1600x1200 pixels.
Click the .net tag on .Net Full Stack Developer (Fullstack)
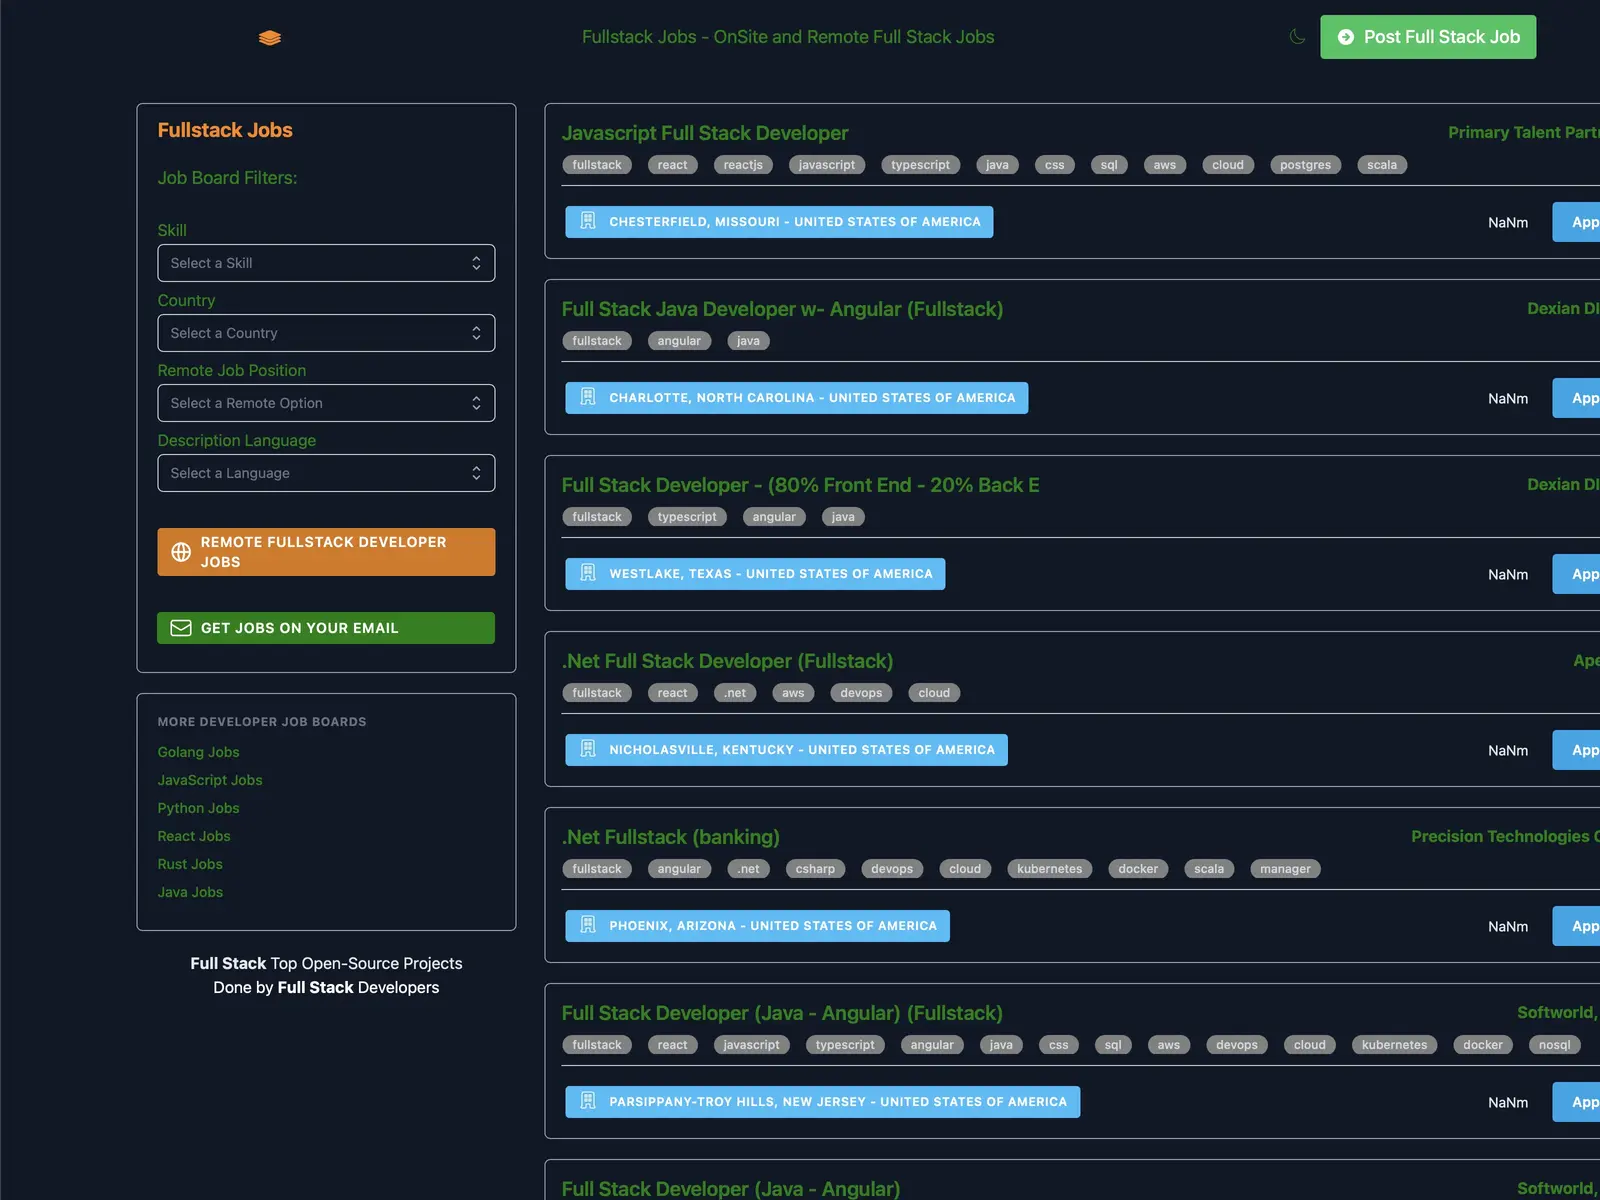coord(735,693)
